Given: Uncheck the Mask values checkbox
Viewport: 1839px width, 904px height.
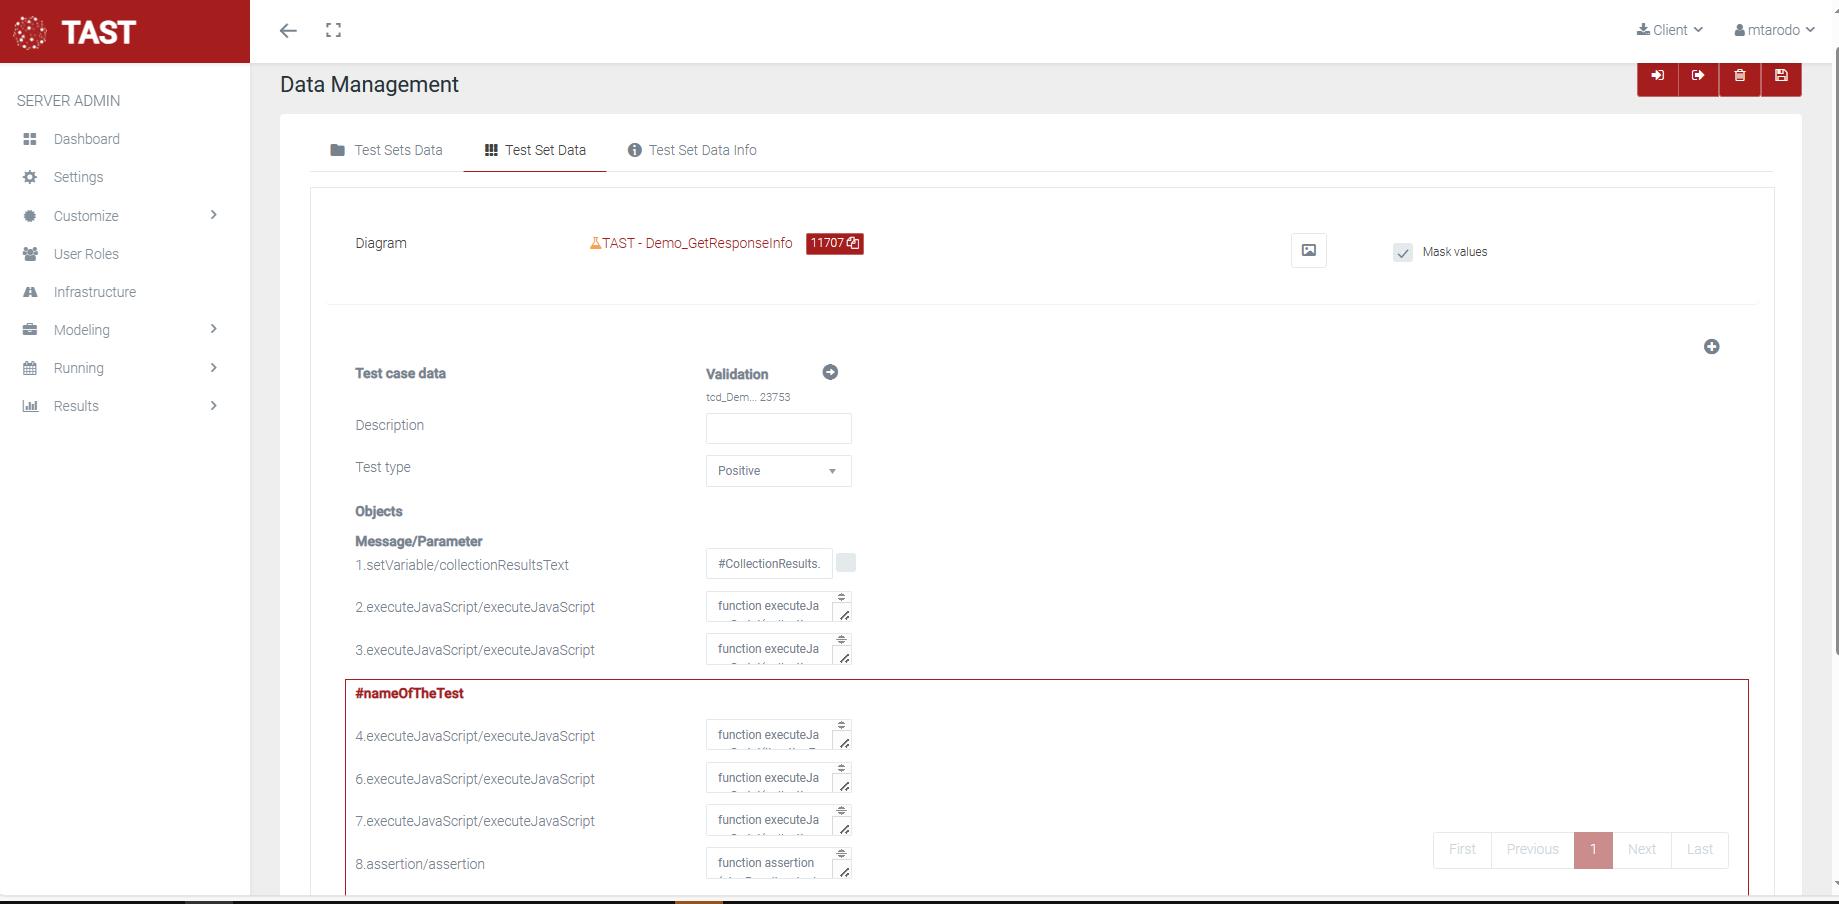Looking at the screenshot, I should [x=1402, y=253].
